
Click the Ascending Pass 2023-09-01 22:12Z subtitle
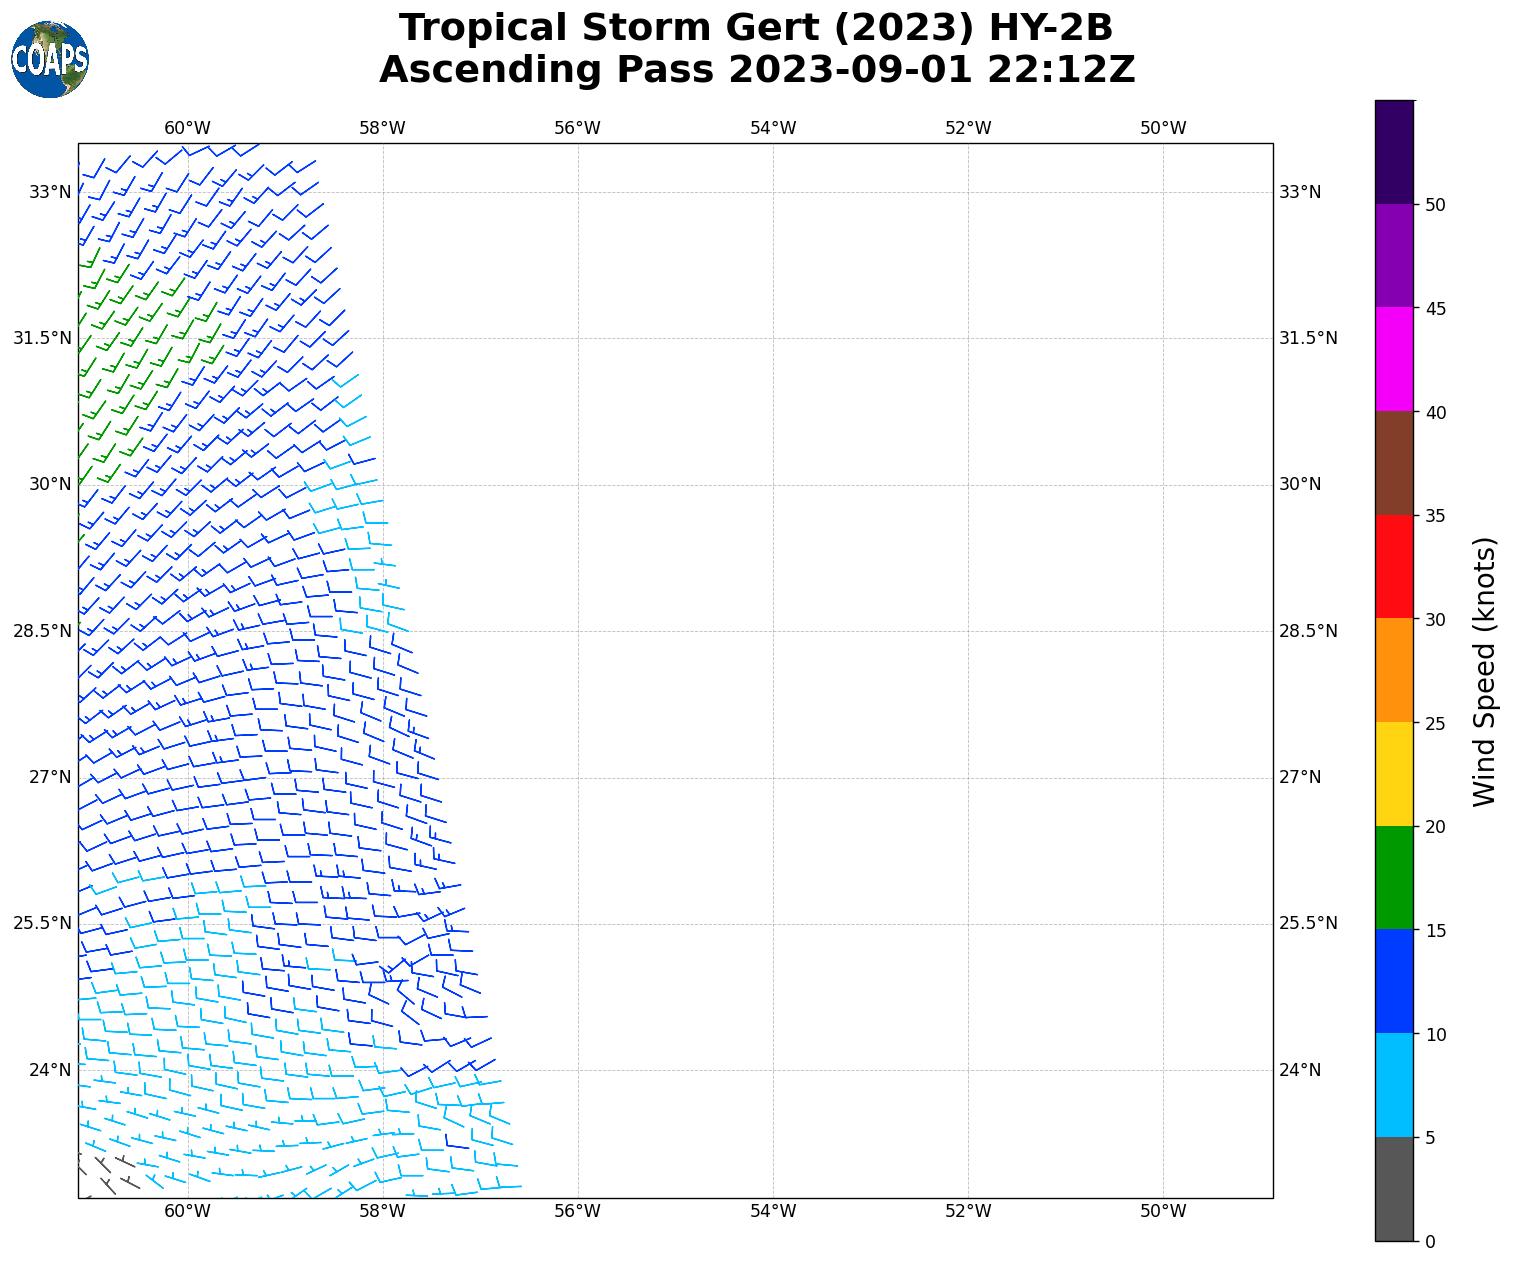756,71
